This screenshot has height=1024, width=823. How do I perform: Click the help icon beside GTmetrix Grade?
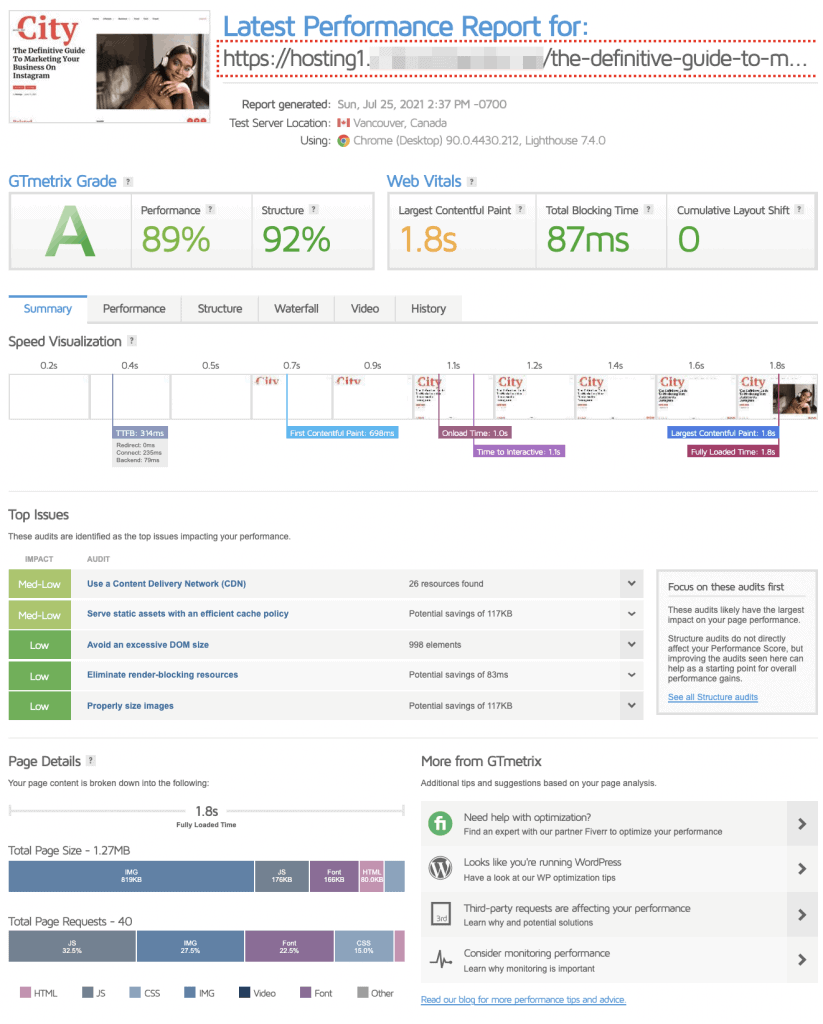(x=127, y=181)
